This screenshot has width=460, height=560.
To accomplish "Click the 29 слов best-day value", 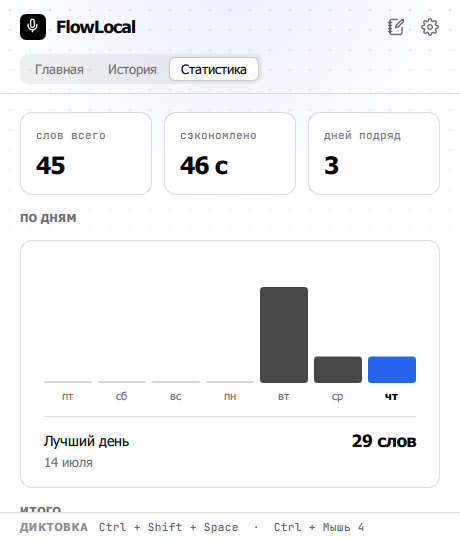I will click(384, 441).
